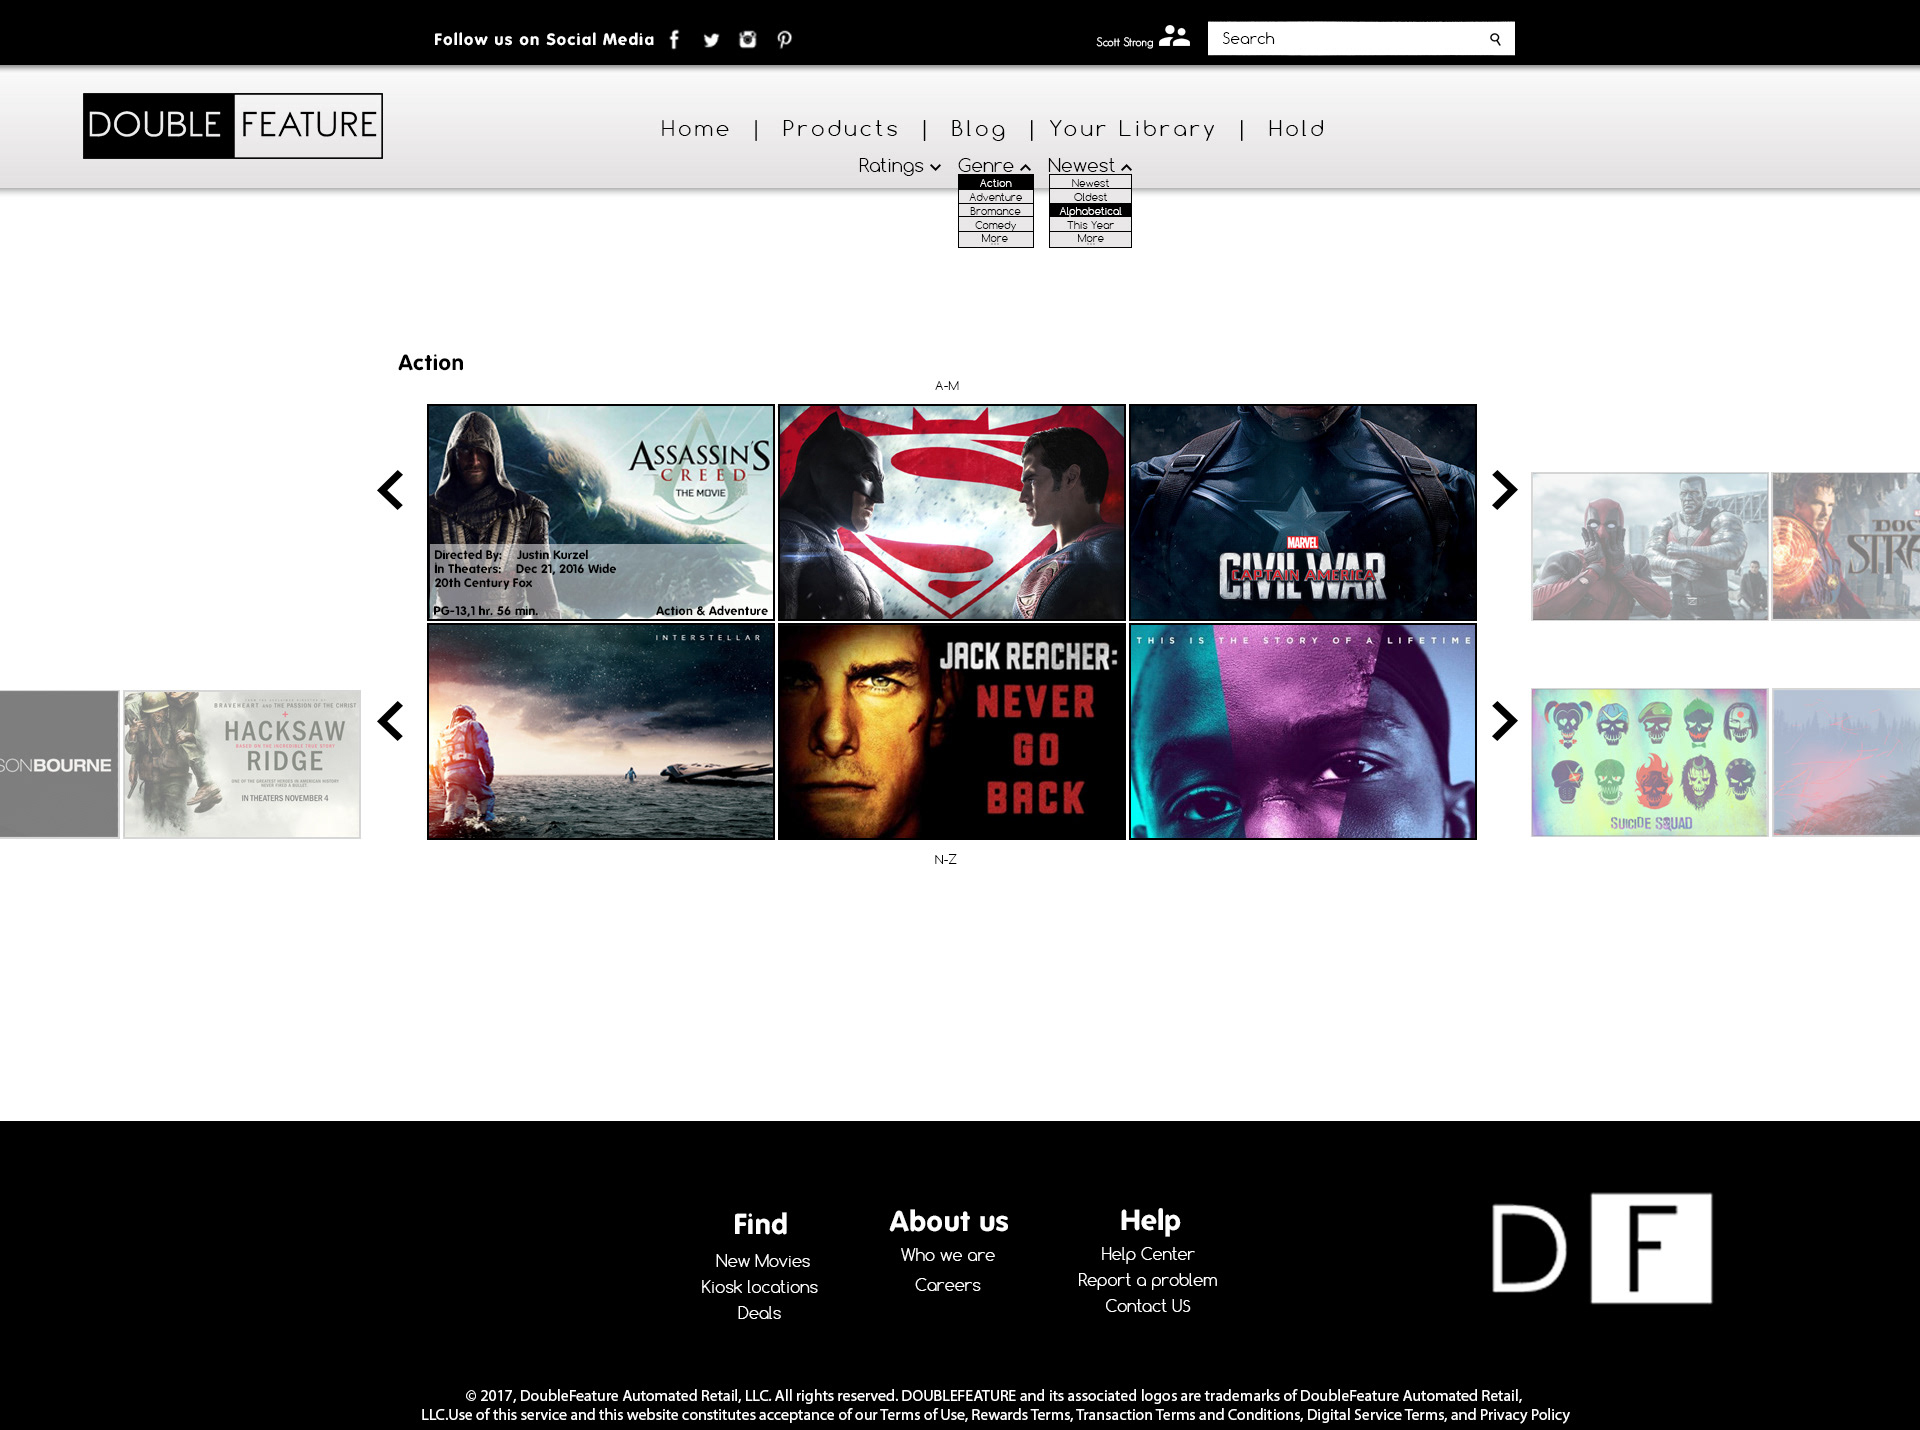Image resolution: width=1920 pixels, height=1430 pixels.
Task: Click previous arrow for A-M row
Action: click(x=390, y=490)
